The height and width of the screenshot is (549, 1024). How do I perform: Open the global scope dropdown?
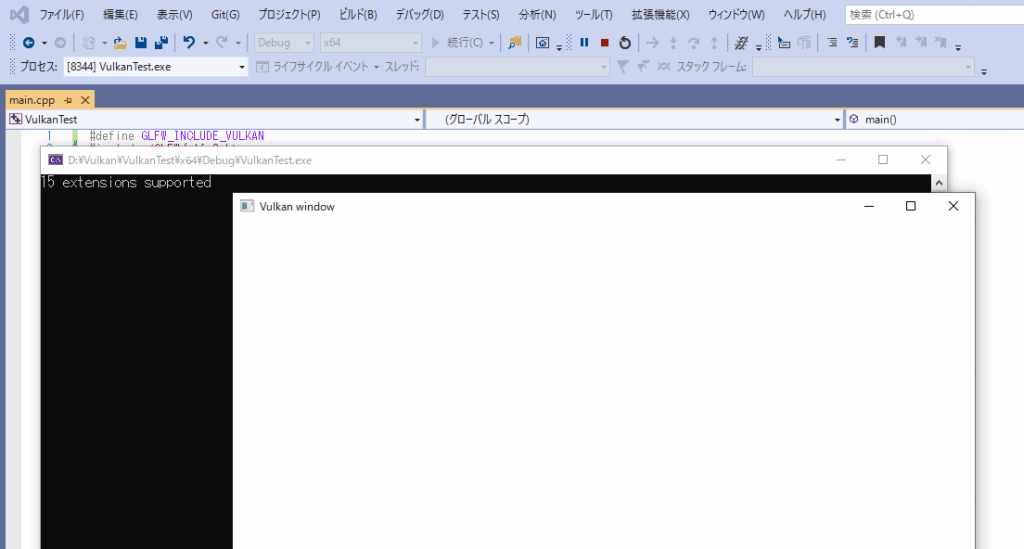[x=634, y=119]
